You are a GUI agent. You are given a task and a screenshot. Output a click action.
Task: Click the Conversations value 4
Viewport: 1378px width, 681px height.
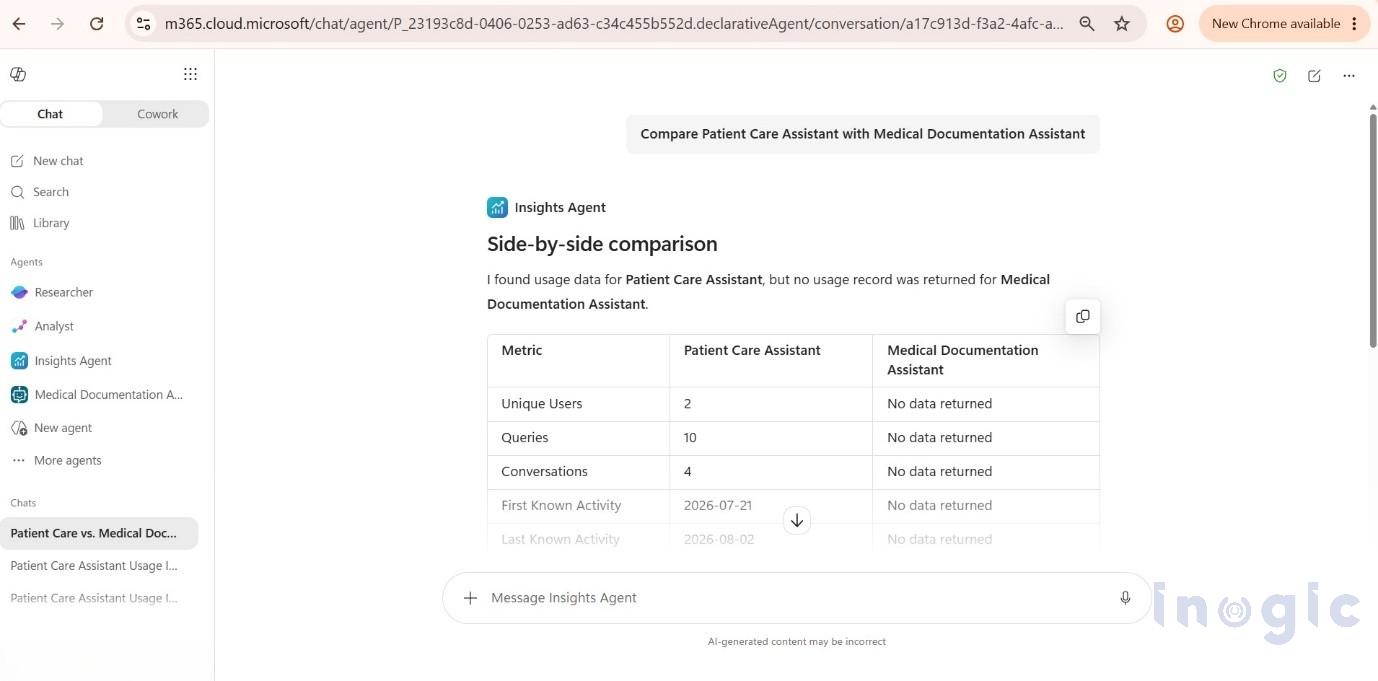click(x=688, y=472)
